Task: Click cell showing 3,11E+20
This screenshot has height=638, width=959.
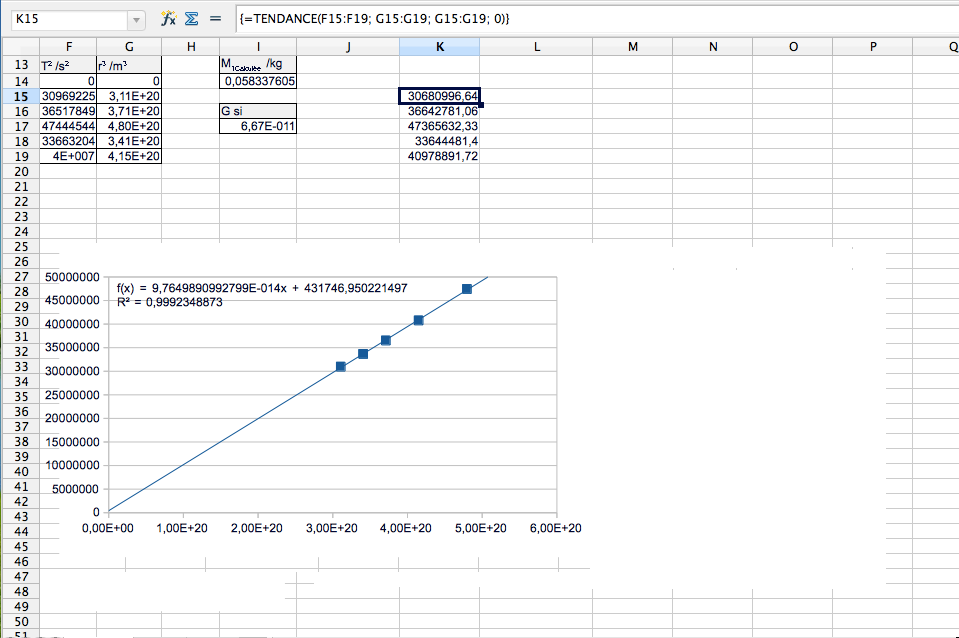Action: coord(129,96)
